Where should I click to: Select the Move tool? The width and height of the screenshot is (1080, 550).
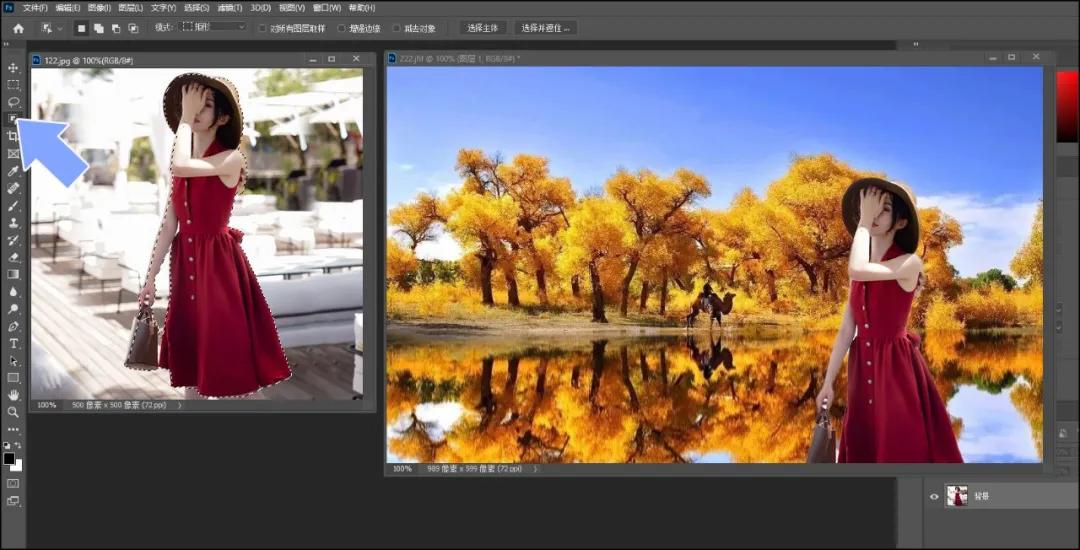pos(13,67)
